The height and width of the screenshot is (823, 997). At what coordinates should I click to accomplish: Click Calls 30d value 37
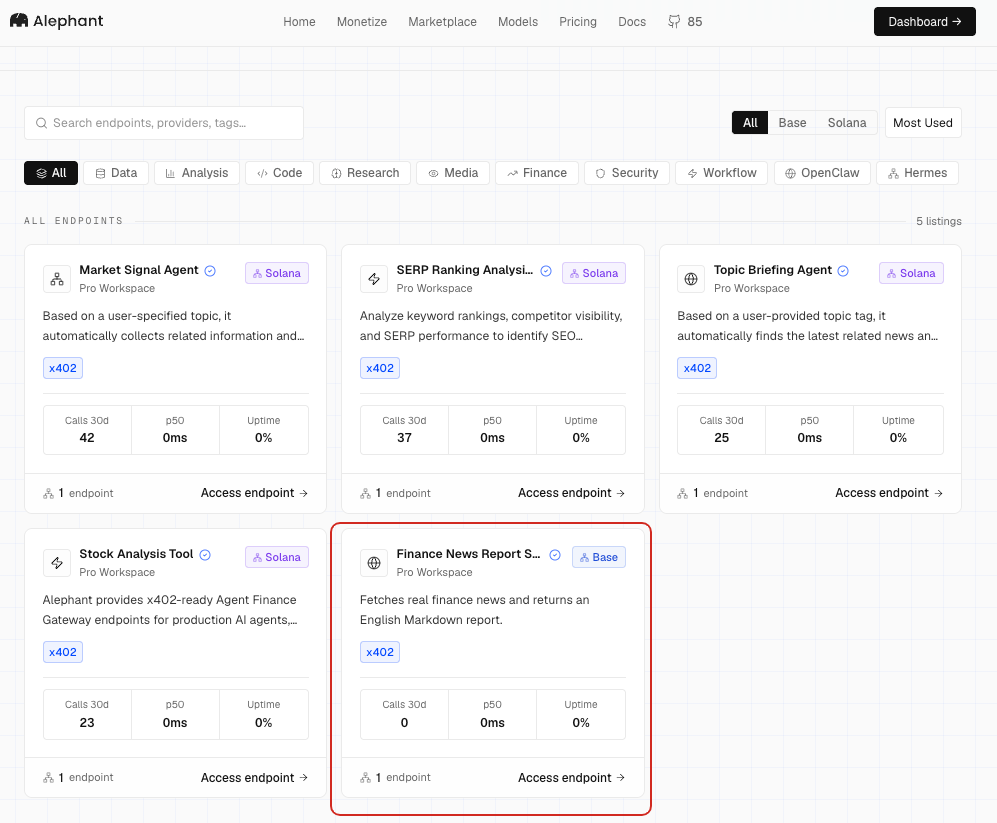click(x=404, y=438)
